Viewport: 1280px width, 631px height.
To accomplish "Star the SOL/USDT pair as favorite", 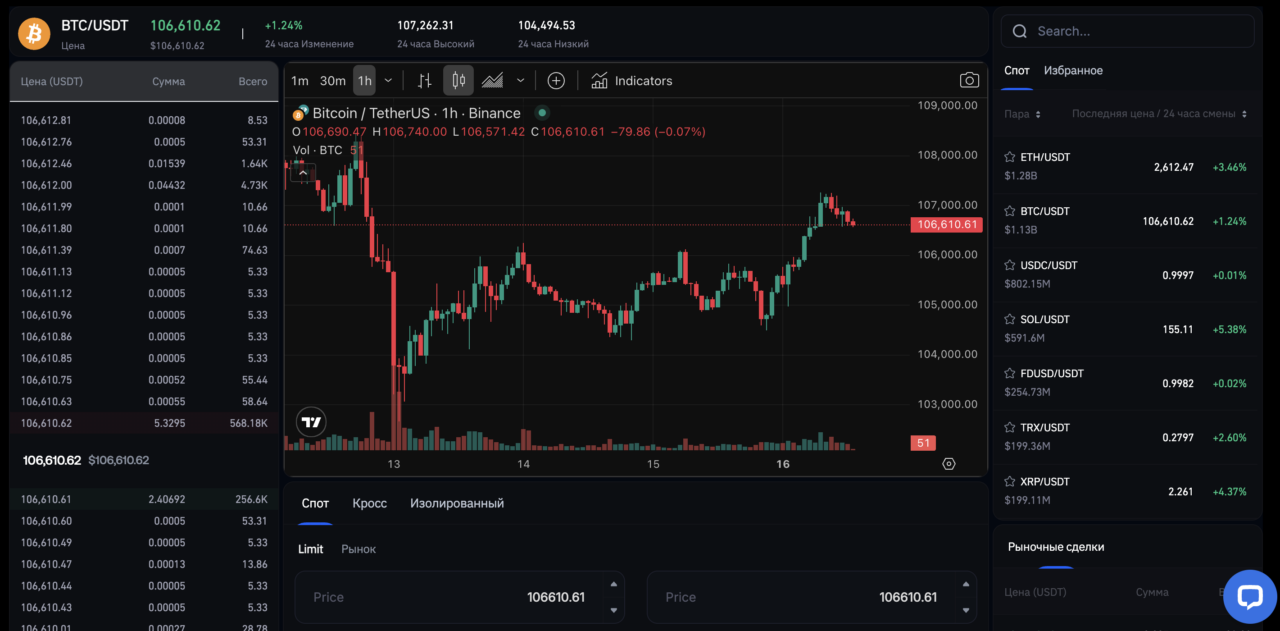I will (x=1010, y=319).
